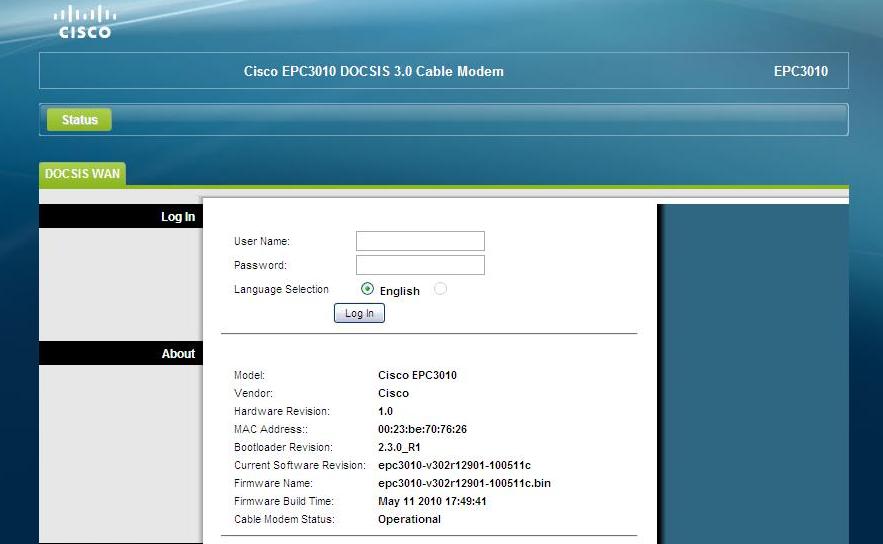Click the Model: label
The height and width of the screenshot is (544, 883).
coord(249,375)
